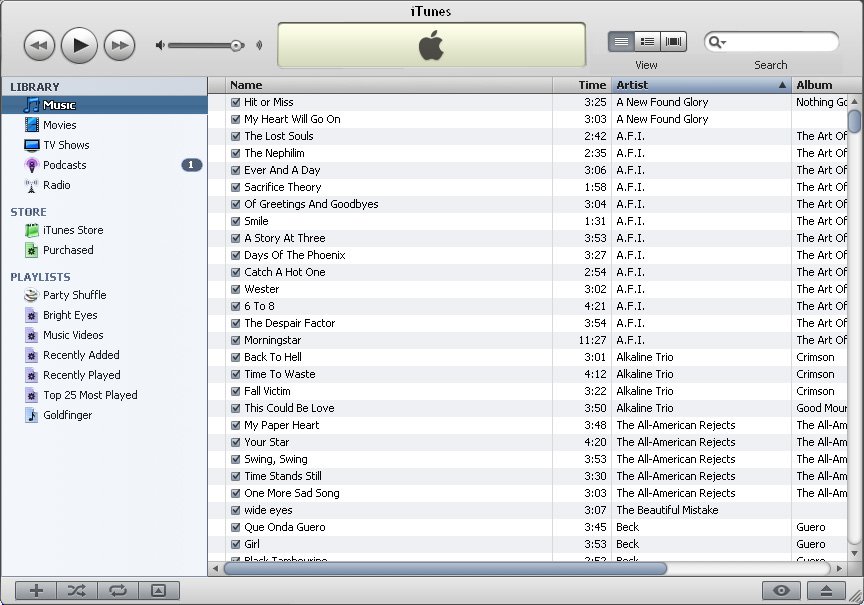This screenshot has height=605, width=864.
Task: Show or hide the artwork viewer
Action: coord(159,591)
